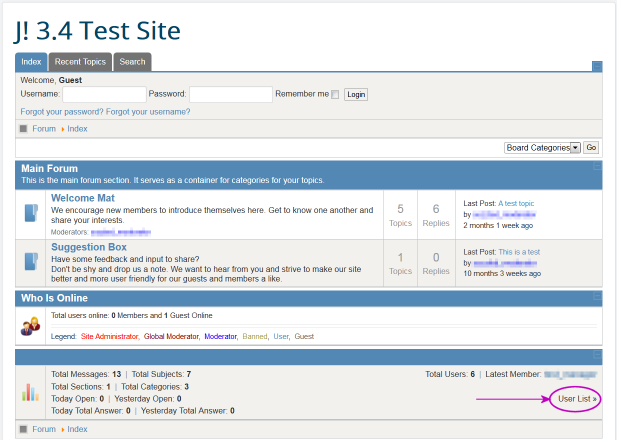The height and width of the screenshot is (440, 617).
Task: Click the top breadcrumb forum icon
Action: click(x=24, y=129)
